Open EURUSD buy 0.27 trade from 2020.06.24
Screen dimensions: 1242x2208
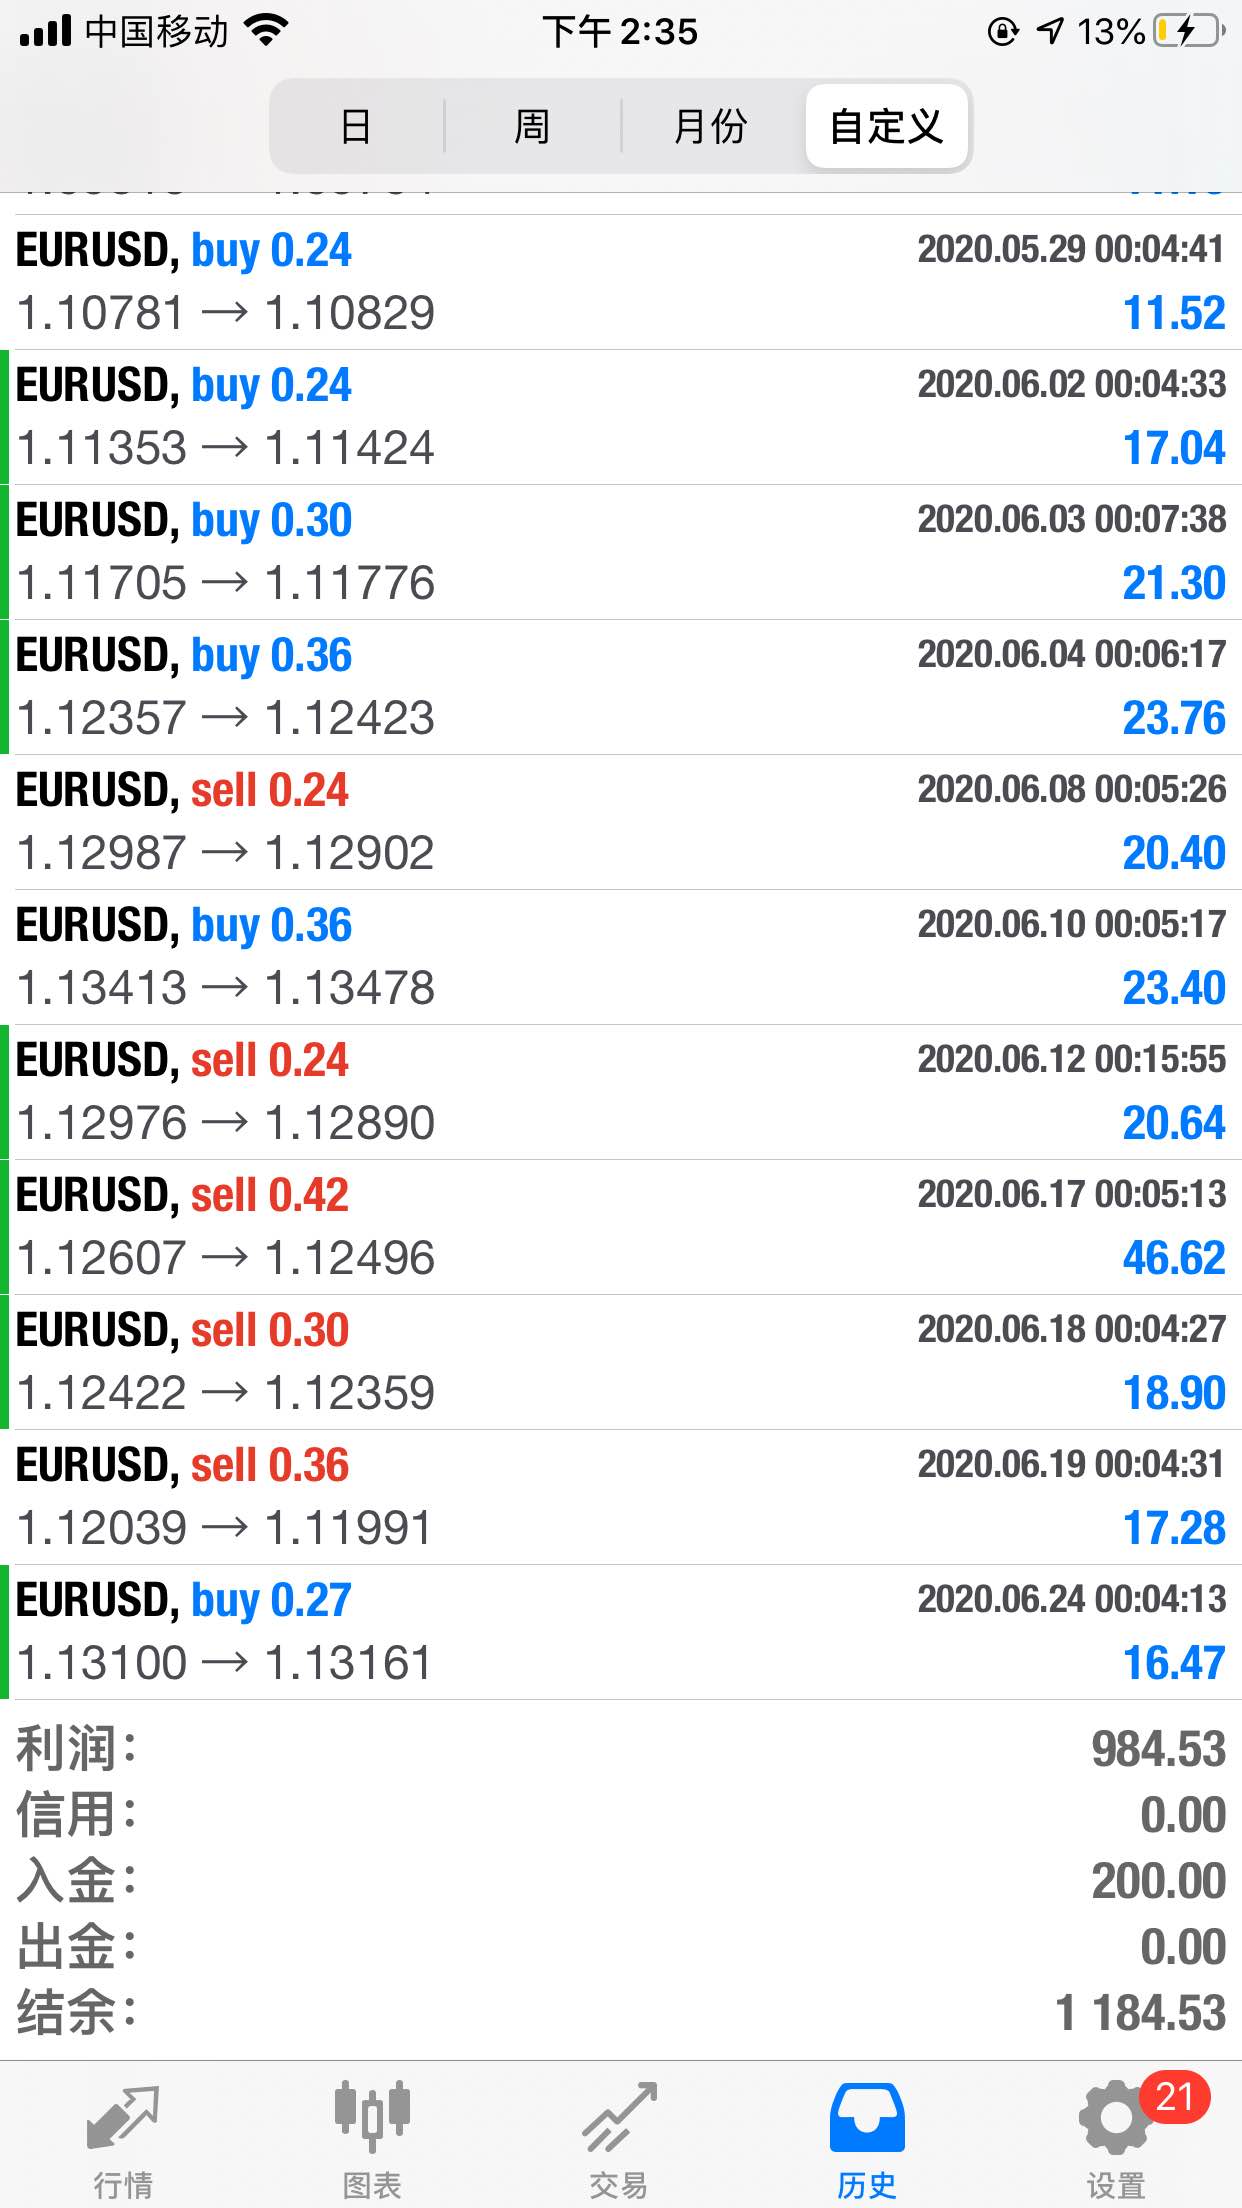pos(621,1632)
